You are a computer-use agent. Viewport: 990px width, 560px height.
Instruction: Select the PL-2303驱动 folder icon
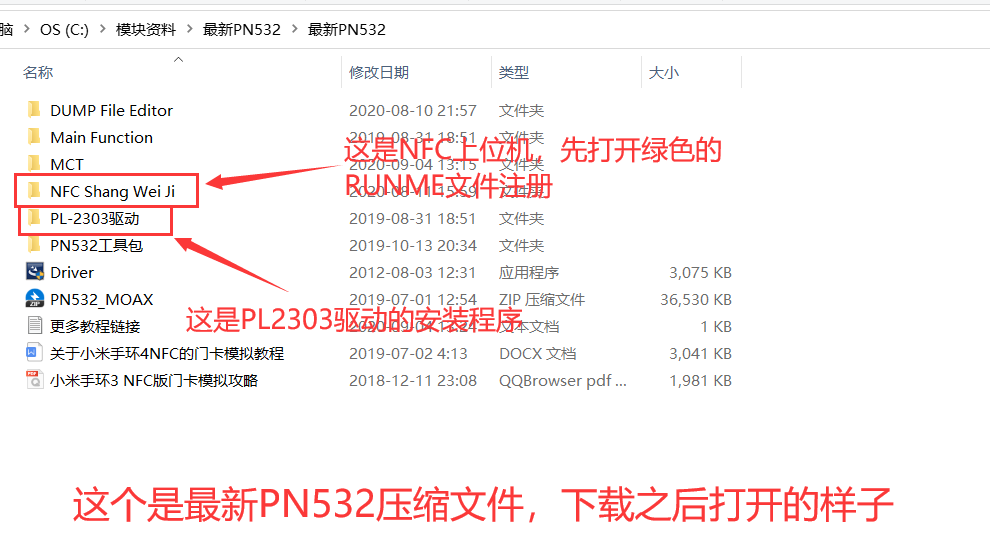[34, 218]
